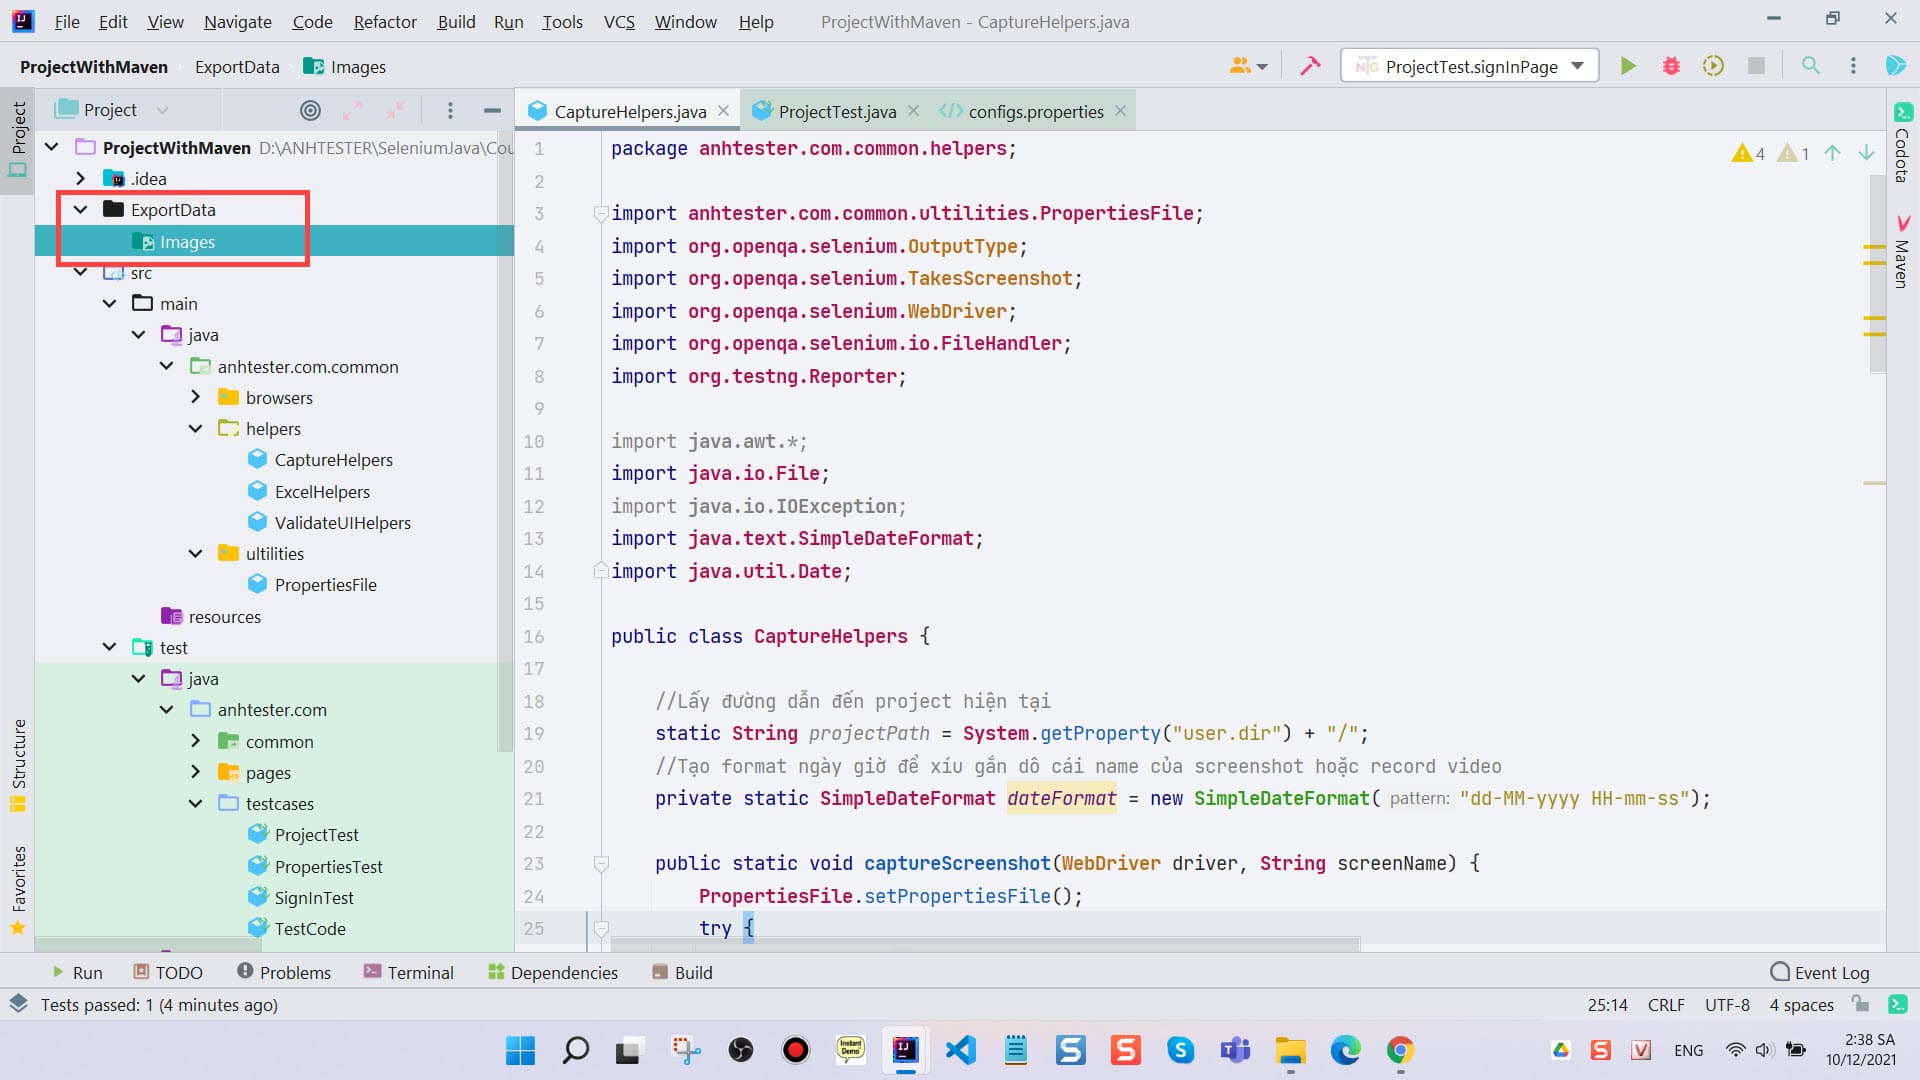Toggle read-only lock icon in status bar
Viewport: 1920px width, 1080px height.
click(1860, 1004)
